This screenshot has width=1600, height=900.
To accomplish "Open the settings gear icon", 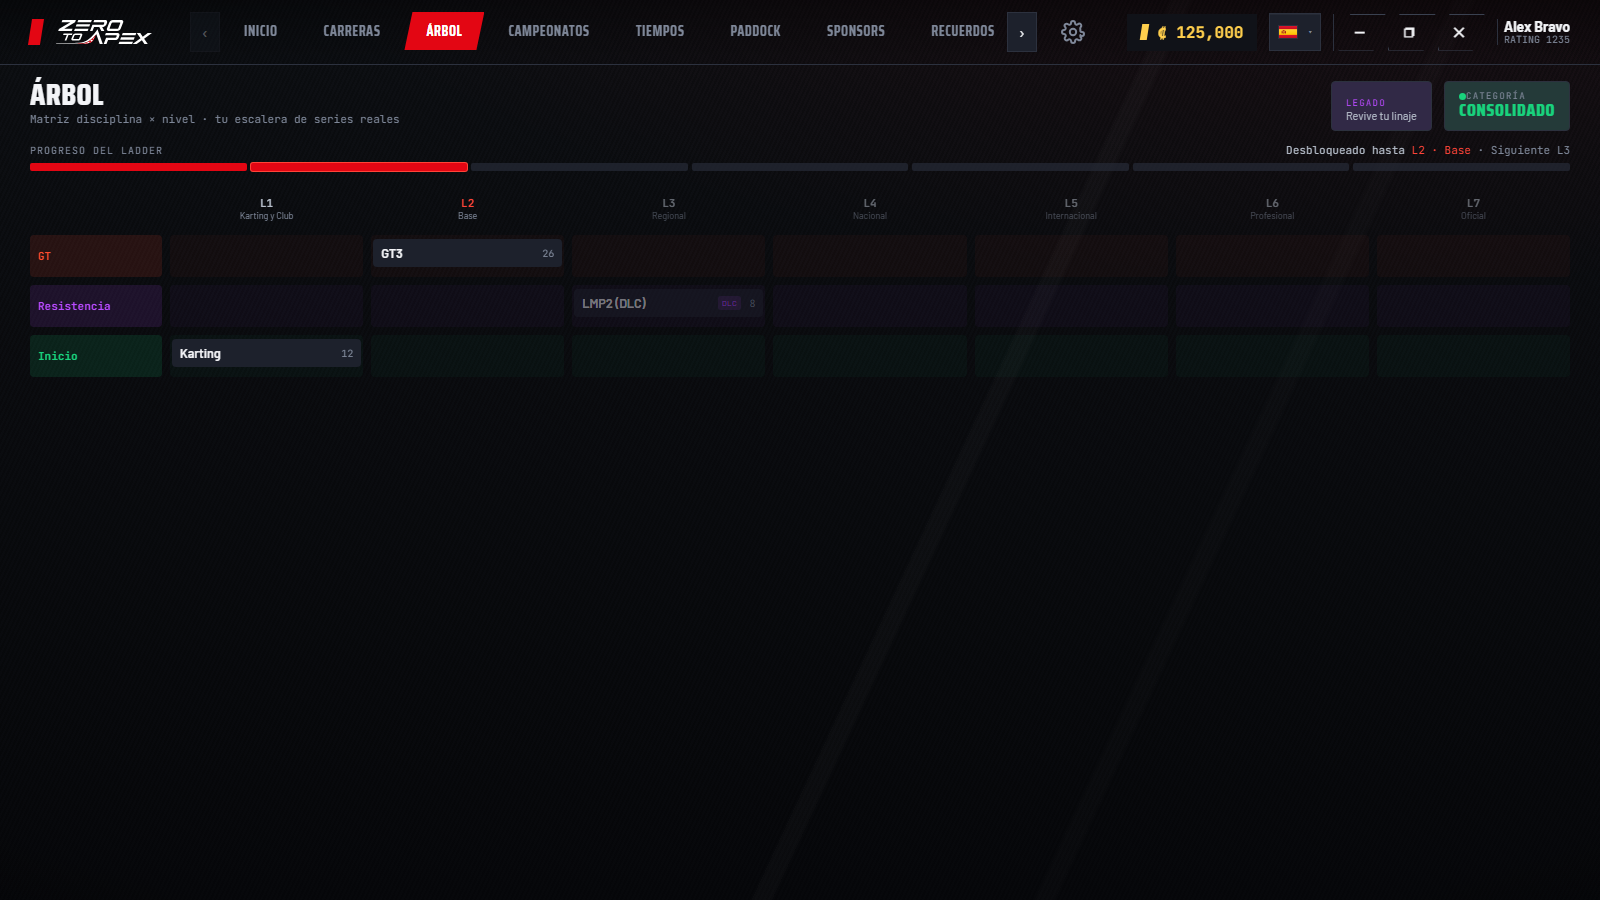I will [1072, 32].
